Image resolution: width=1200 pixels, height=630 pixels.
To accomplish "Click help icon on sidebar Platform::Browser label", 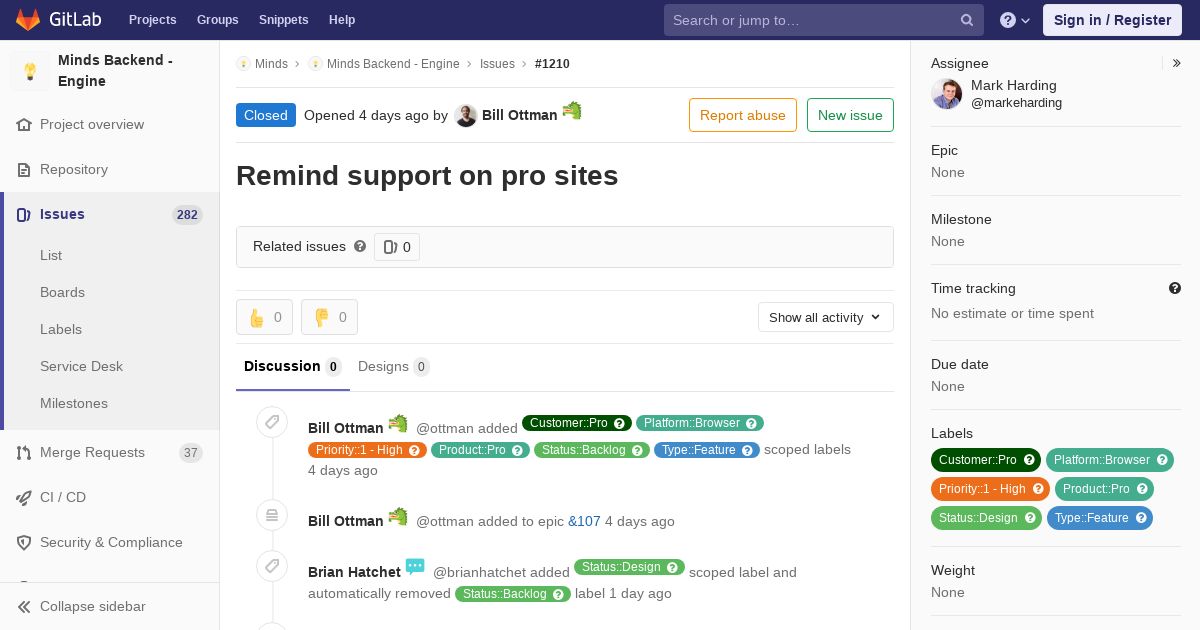I will (x=1163, y=460).
